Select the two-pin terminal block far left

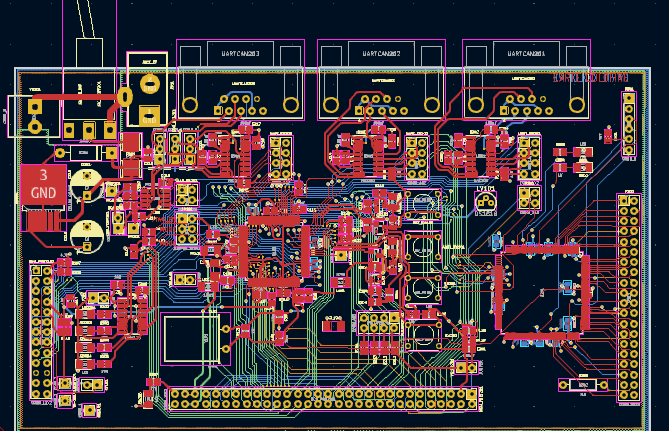(x=35, y=116)
